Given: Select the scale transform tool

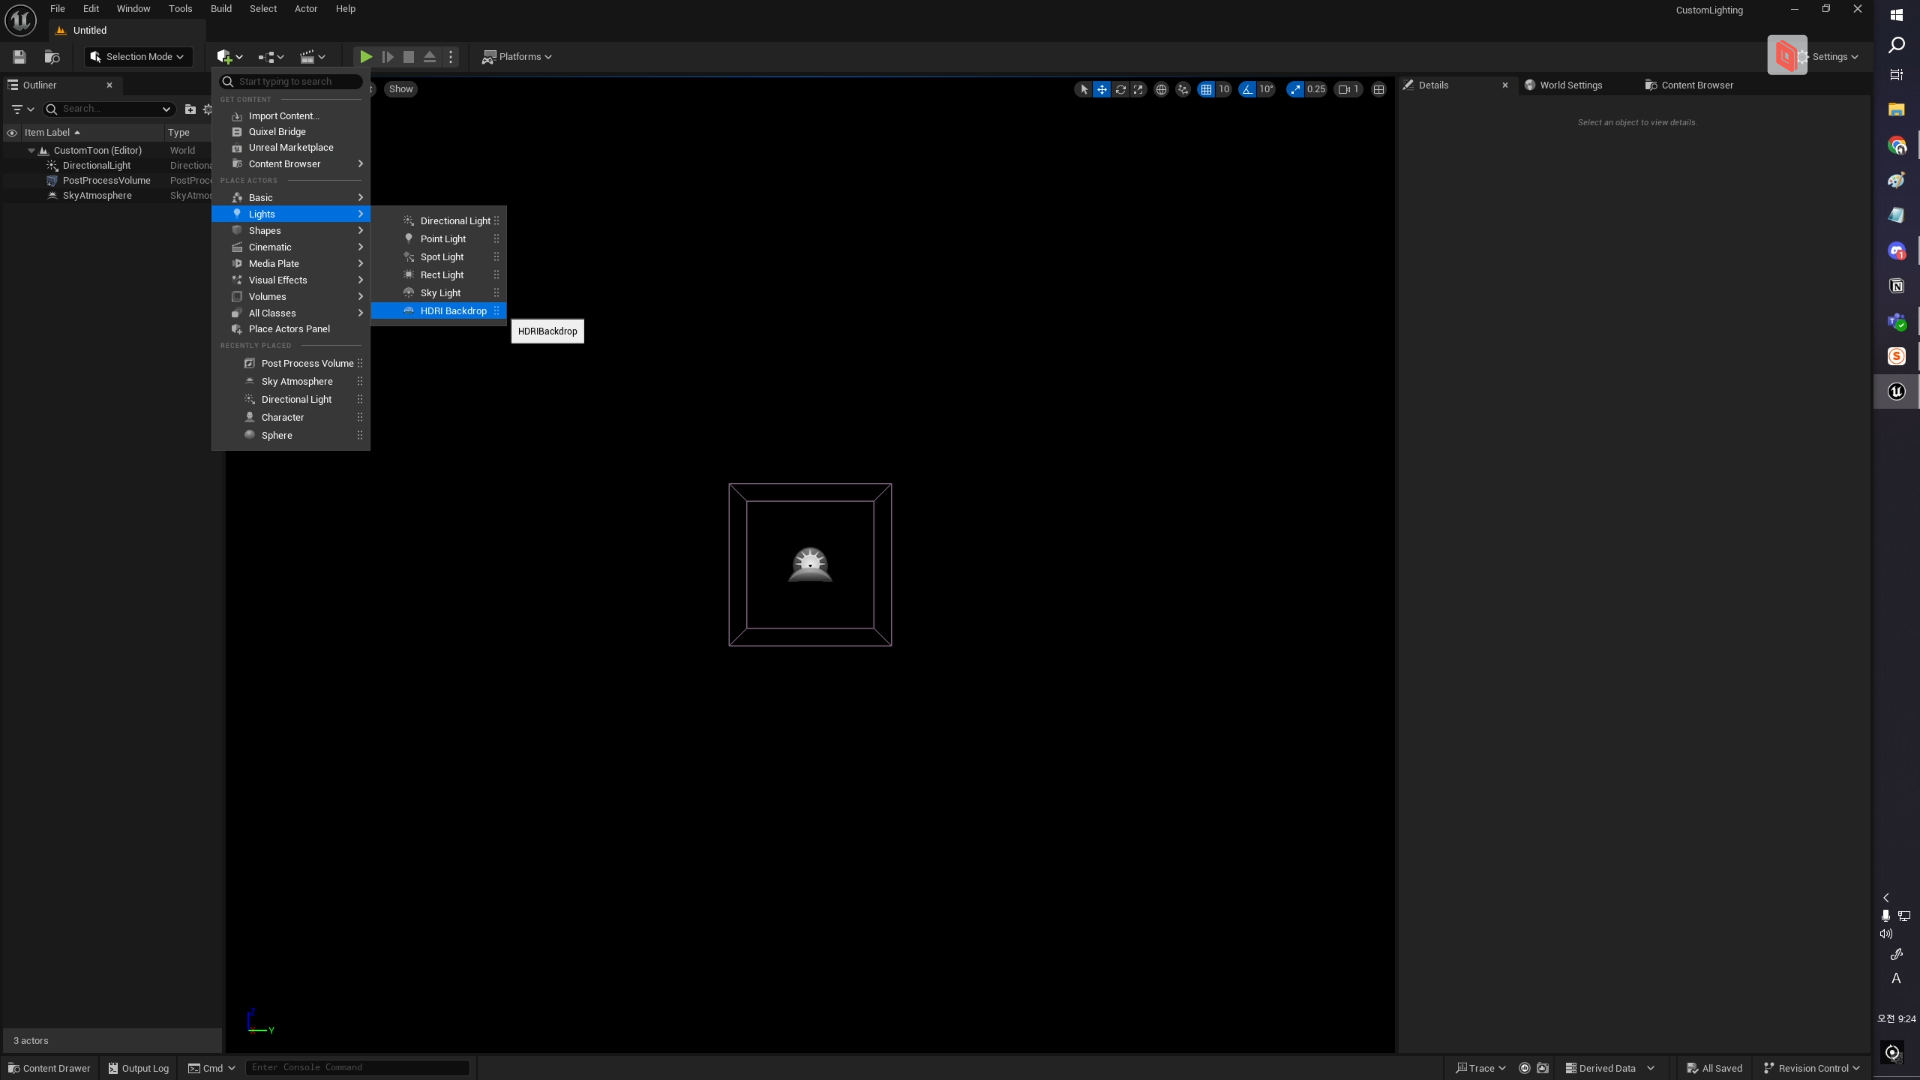Looking at the screenshot, I should [1138, 90].
